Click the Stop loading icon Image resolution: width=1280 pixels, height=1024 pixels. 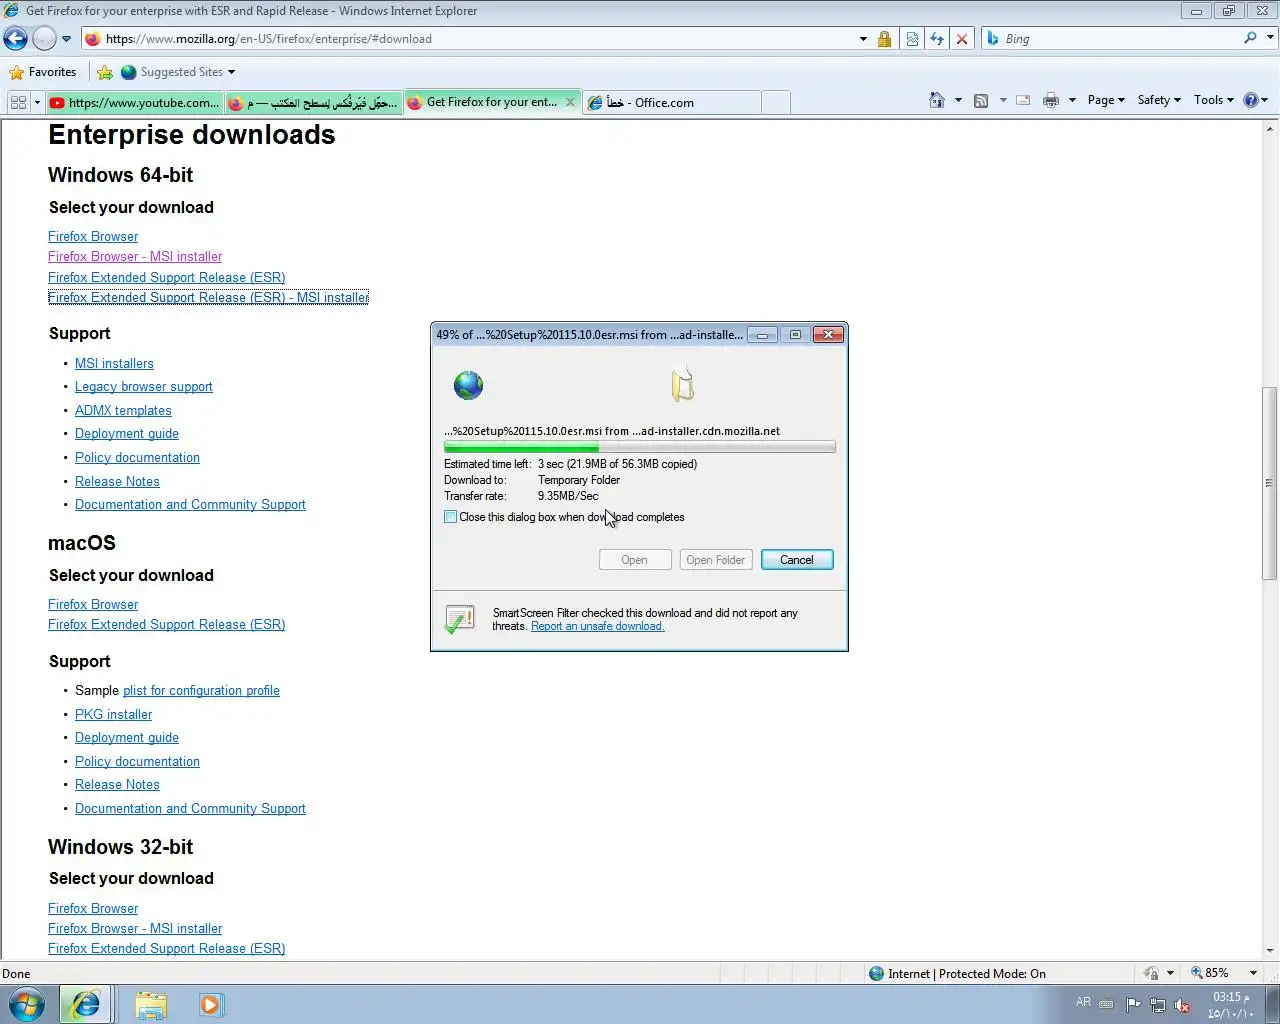point(962,39)
